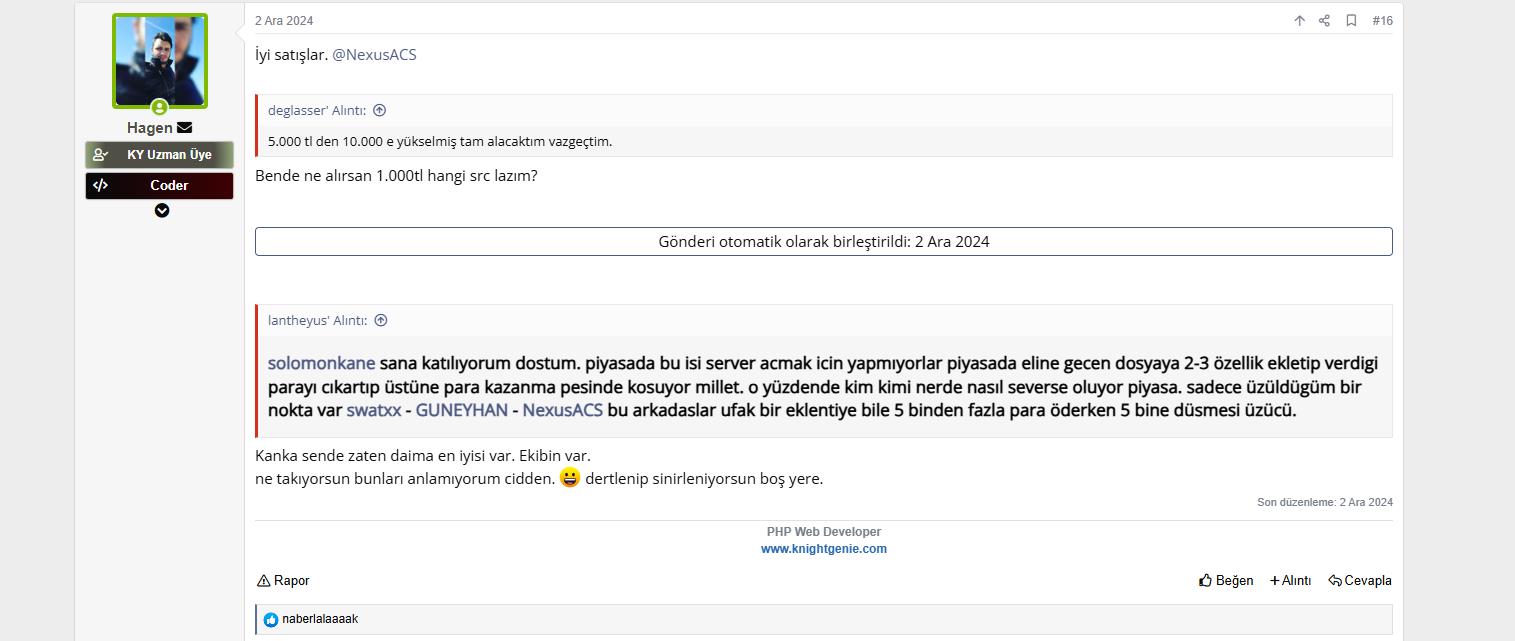Open the envelope message icon beside Hagen

tap(184, 128)
